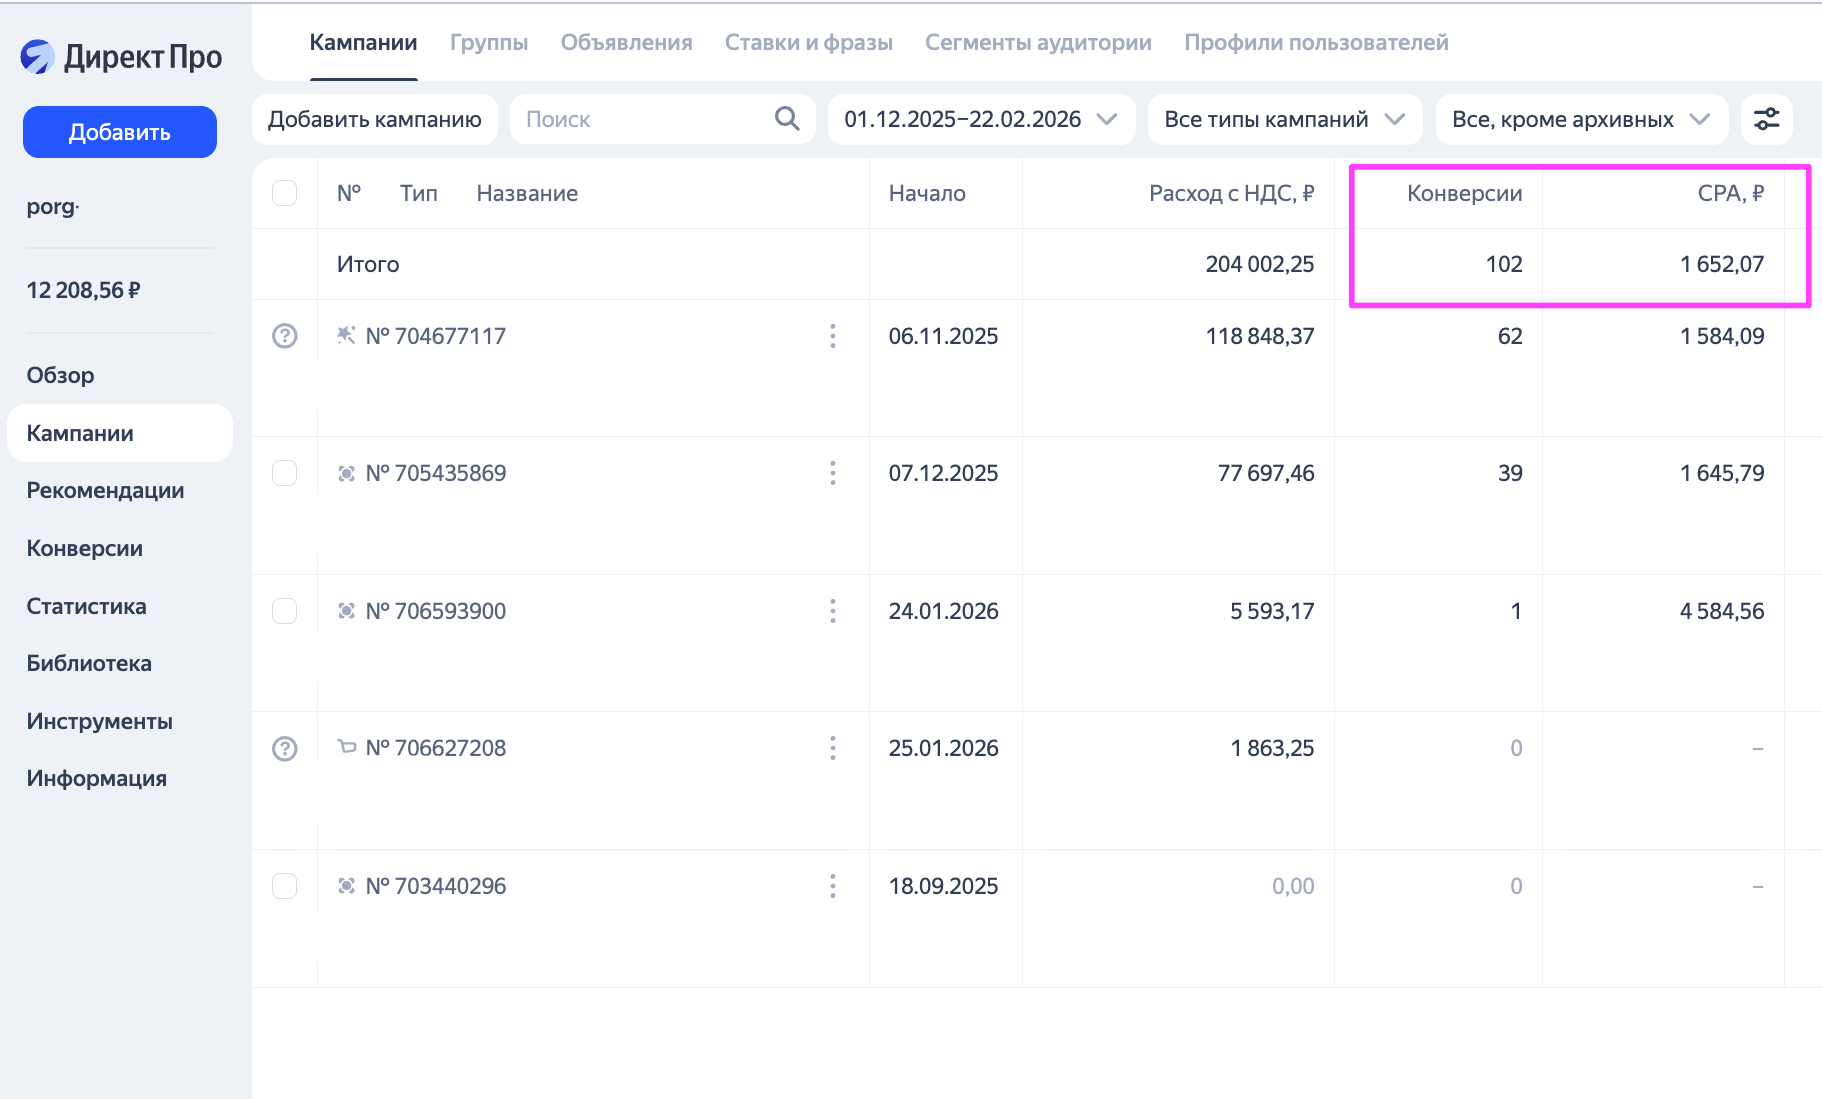This screenshot has height=1099, width=1822.
Task: Open three-dot menu for campaign 706627208
Action: [832, 748]
